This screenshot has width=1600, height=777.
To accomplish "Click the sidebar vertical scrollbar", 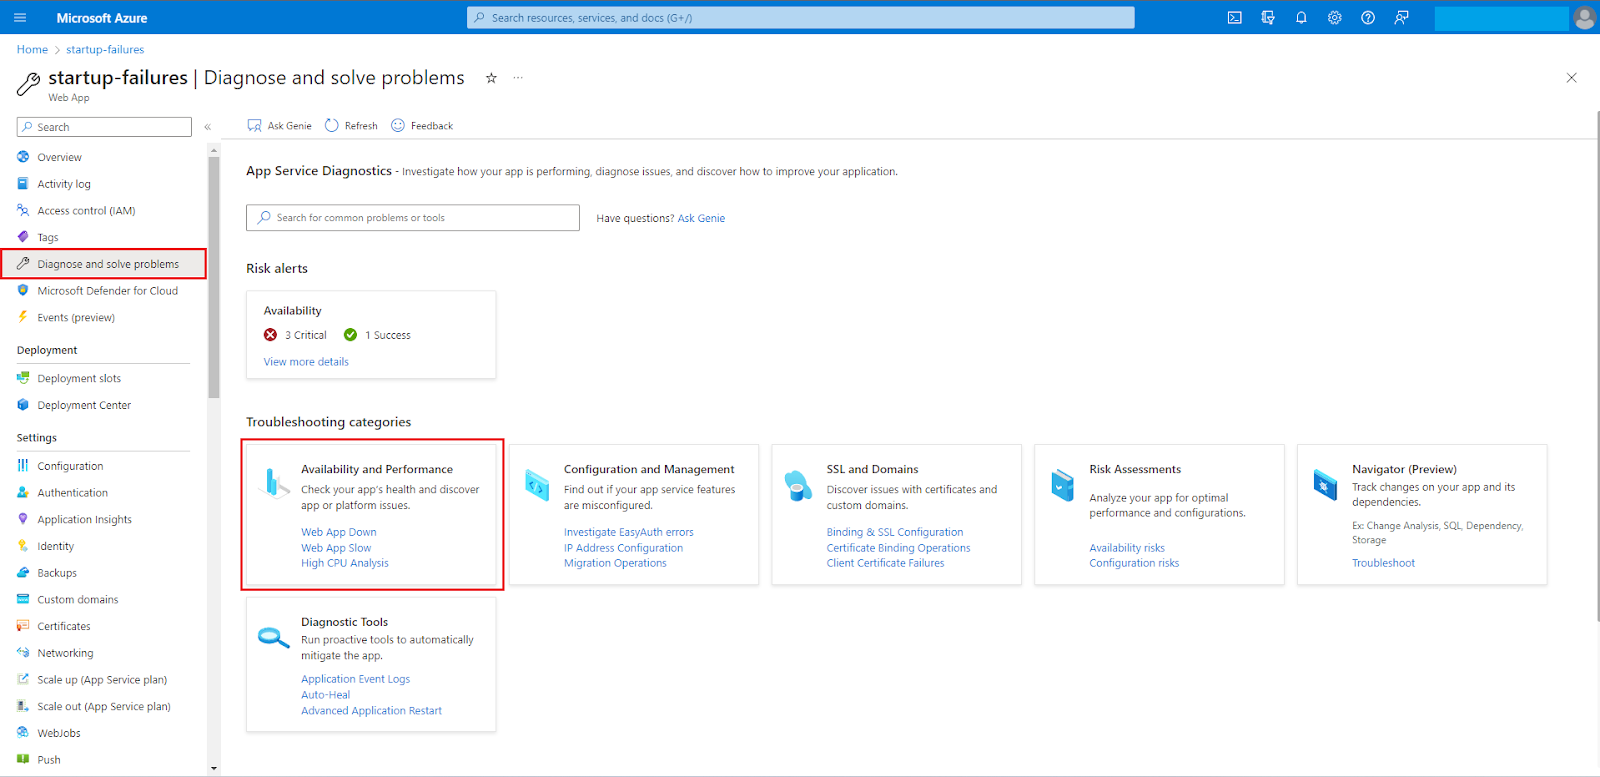I will tap(214, 277).
